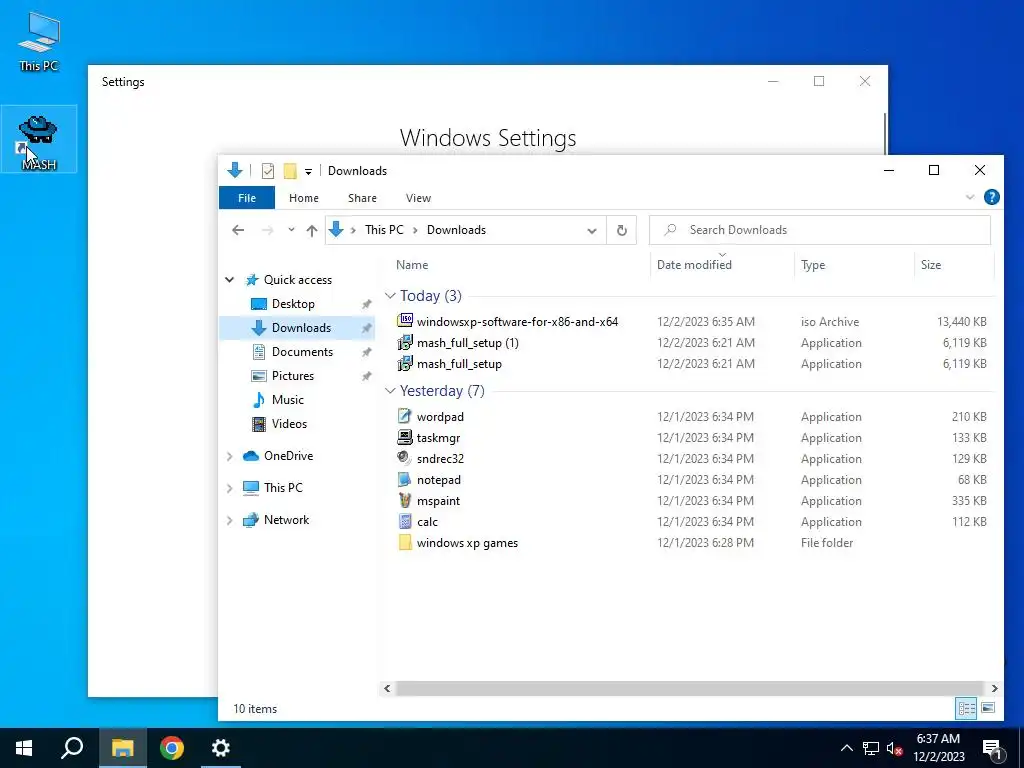Click the Forward navigation arrow
Screen dimensions: 1024x768
pyautogui.click(x=267, y=230)
